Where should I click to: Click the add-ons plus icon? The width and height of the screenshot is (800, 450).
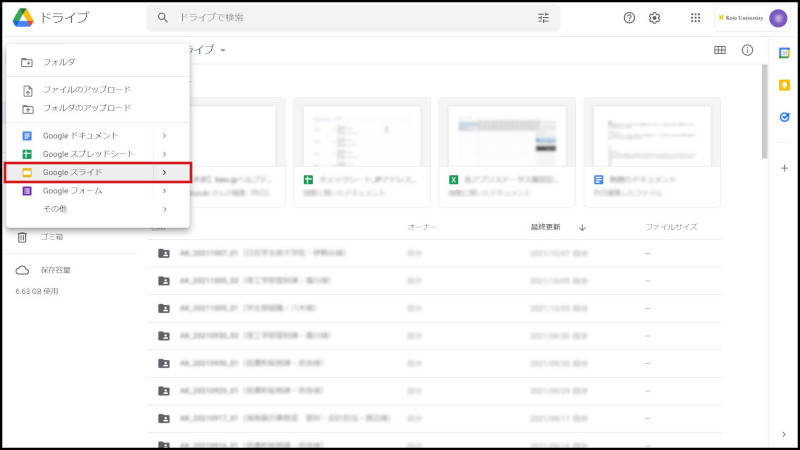click(784, 168)
